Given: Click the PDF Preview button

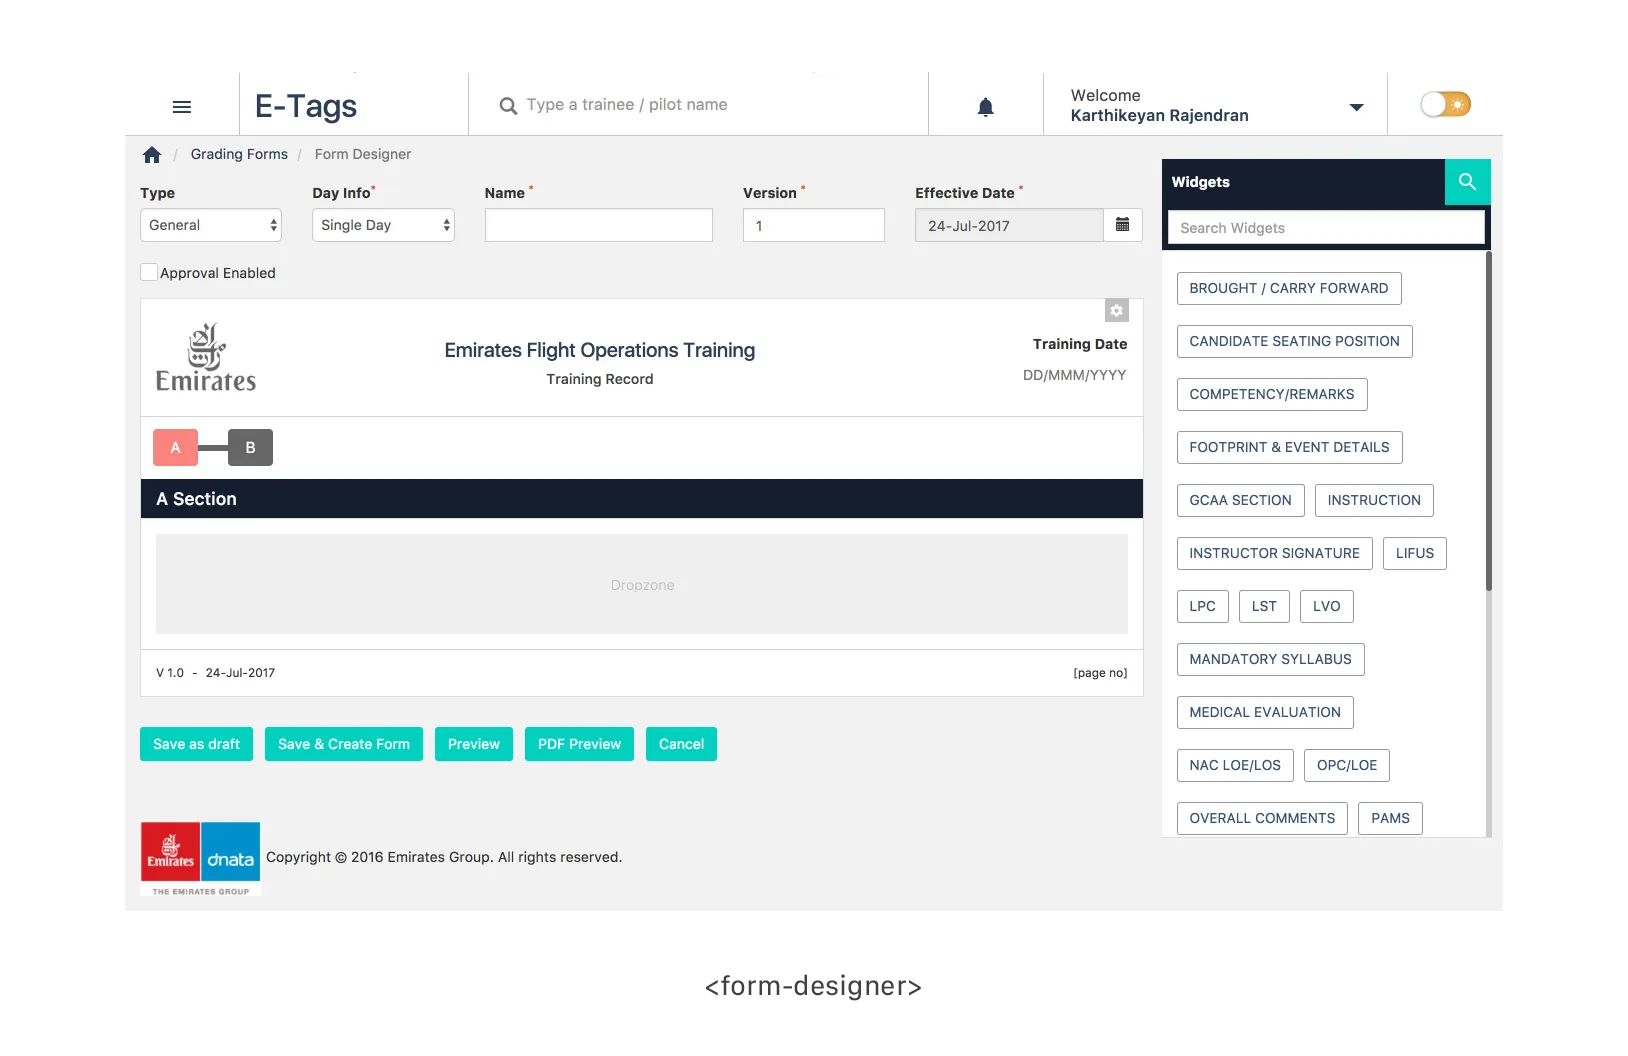Looking at the screenshot, I should (x=579, y=744).
